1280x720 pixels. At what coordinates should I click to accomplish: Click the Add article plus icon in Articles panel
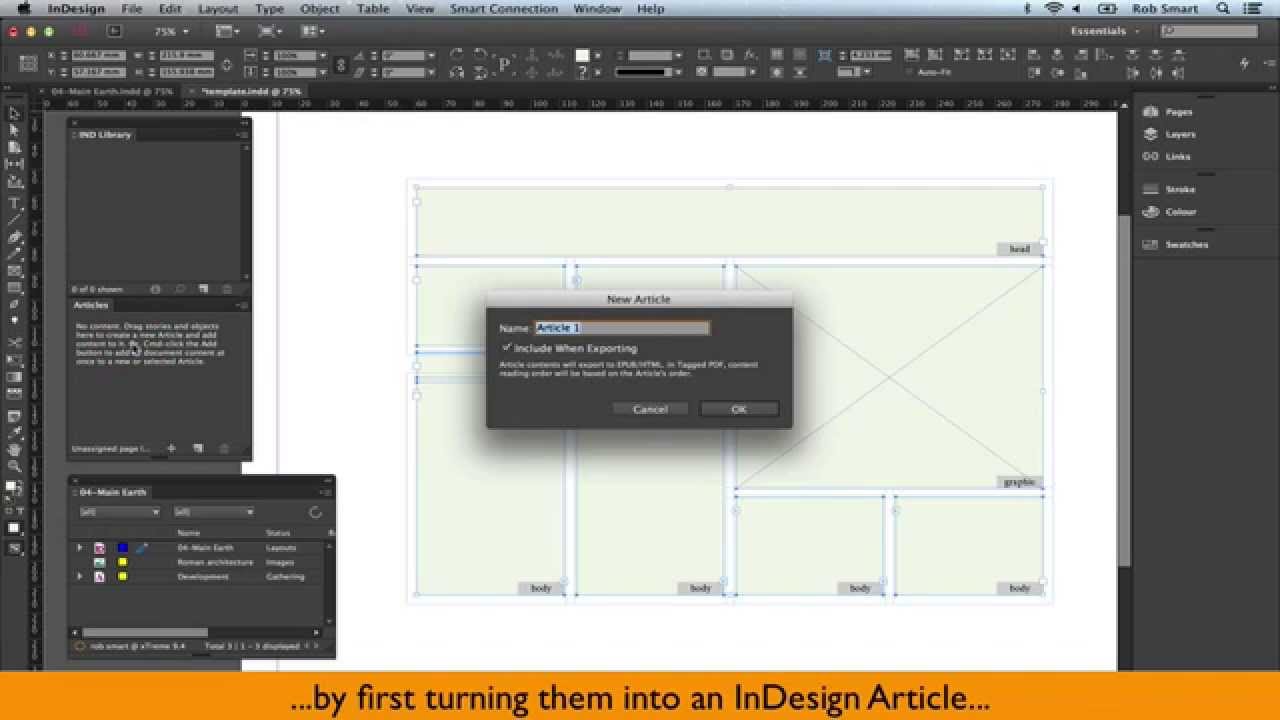(172, 449)
